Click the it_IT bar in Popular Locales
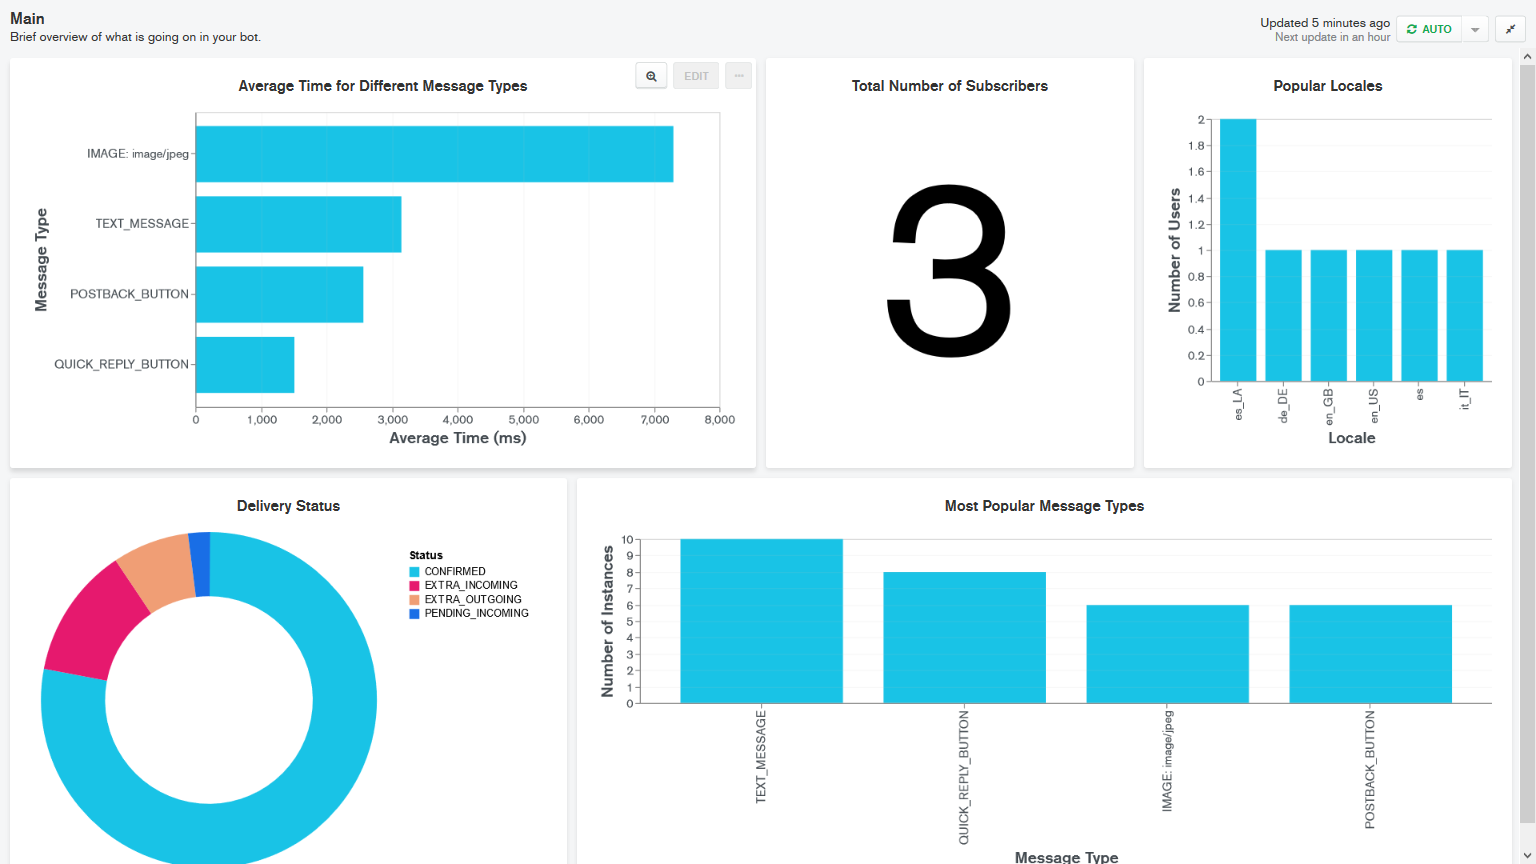The image size is (1536, 864). tap(1465, 316)
